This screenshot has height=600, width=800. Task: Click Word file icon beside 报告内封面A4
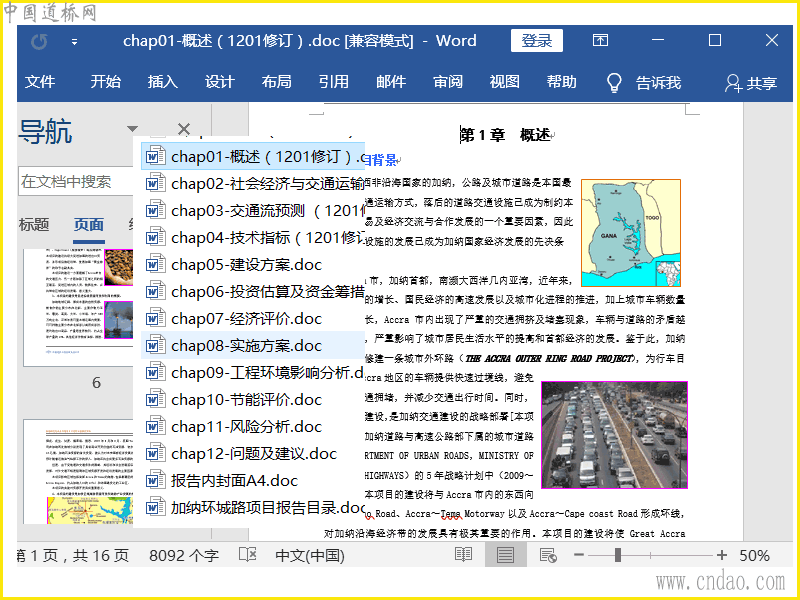click(155, 480)
